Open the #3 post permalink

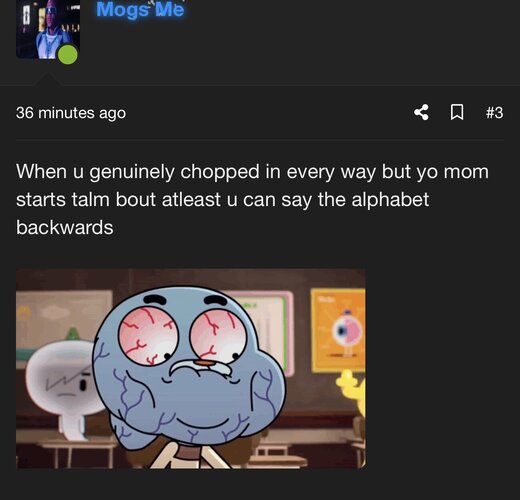tap(495, 112)
